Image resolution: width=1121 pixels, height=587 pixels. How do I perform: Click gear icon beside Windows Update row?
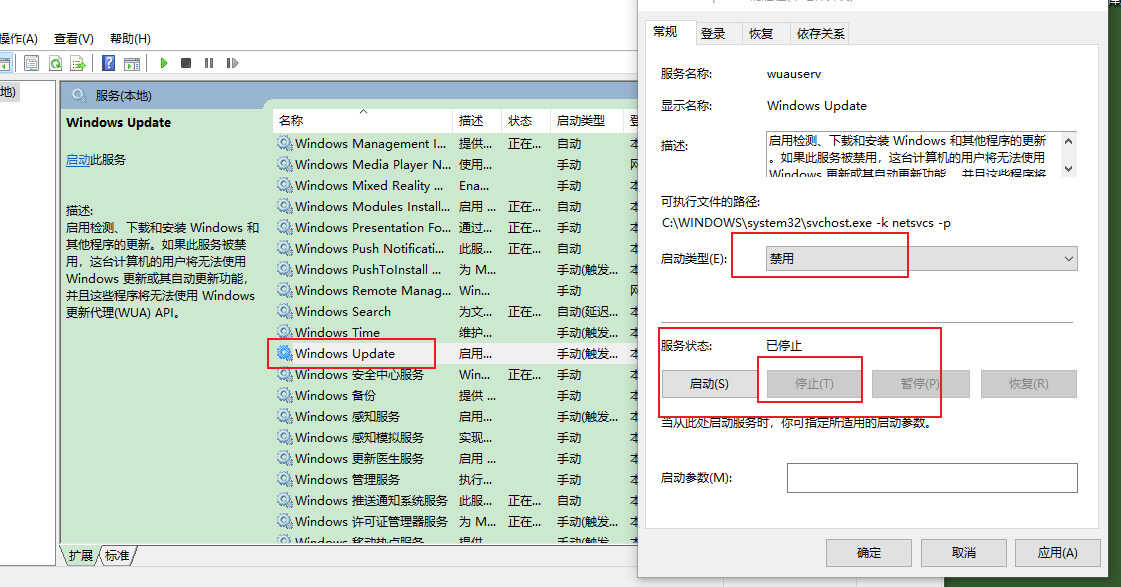tap(285, 353)
